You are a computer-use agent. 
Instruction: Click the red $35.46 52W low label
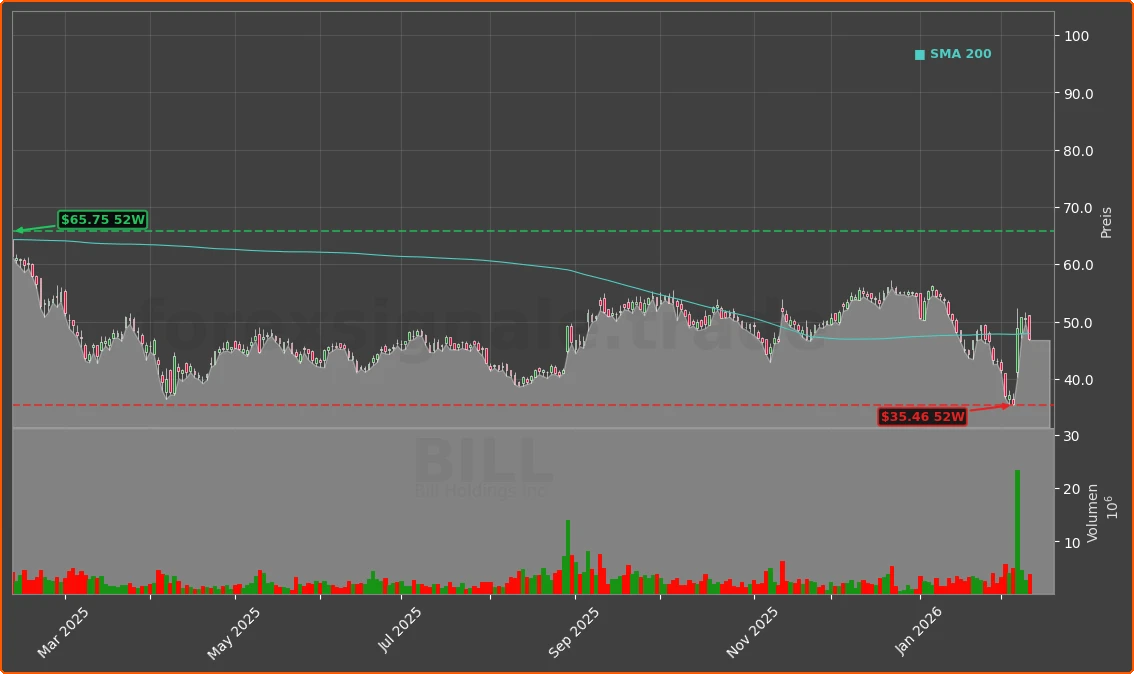click(x=921, y=417)
